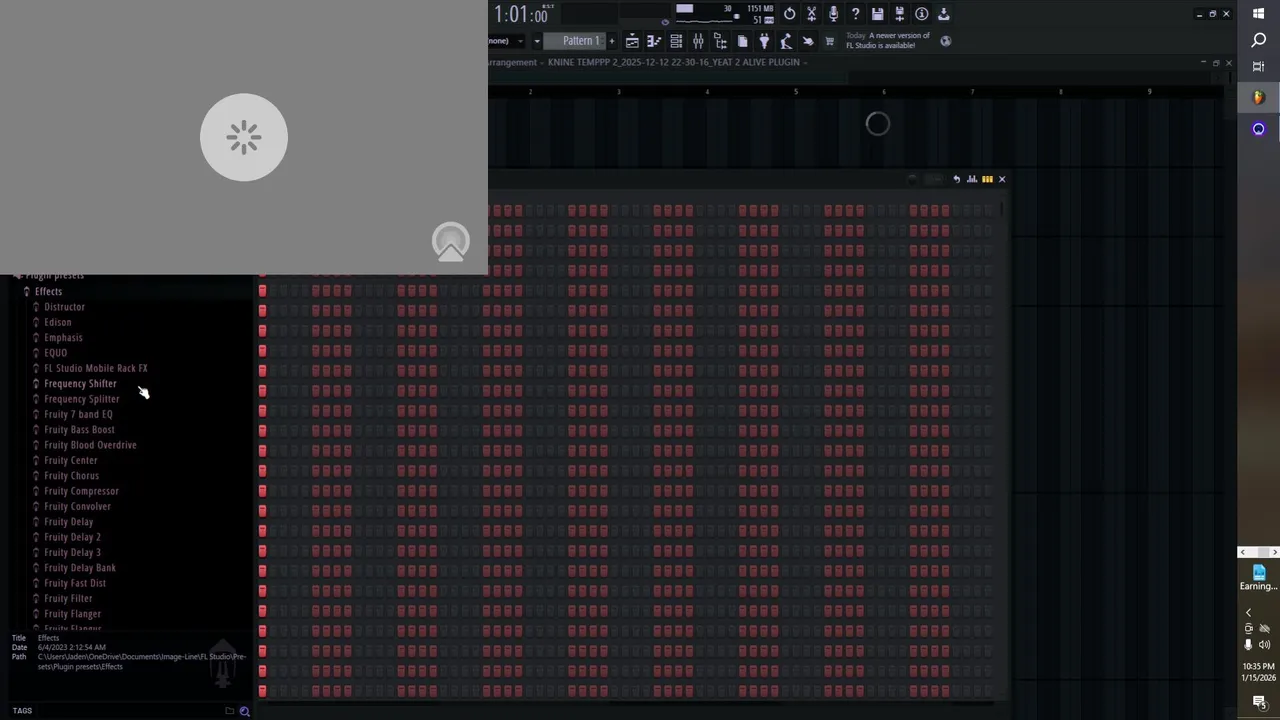Click the scissors audio editor icon
The image size is (1280, 720).
click(x=811, y=14)
